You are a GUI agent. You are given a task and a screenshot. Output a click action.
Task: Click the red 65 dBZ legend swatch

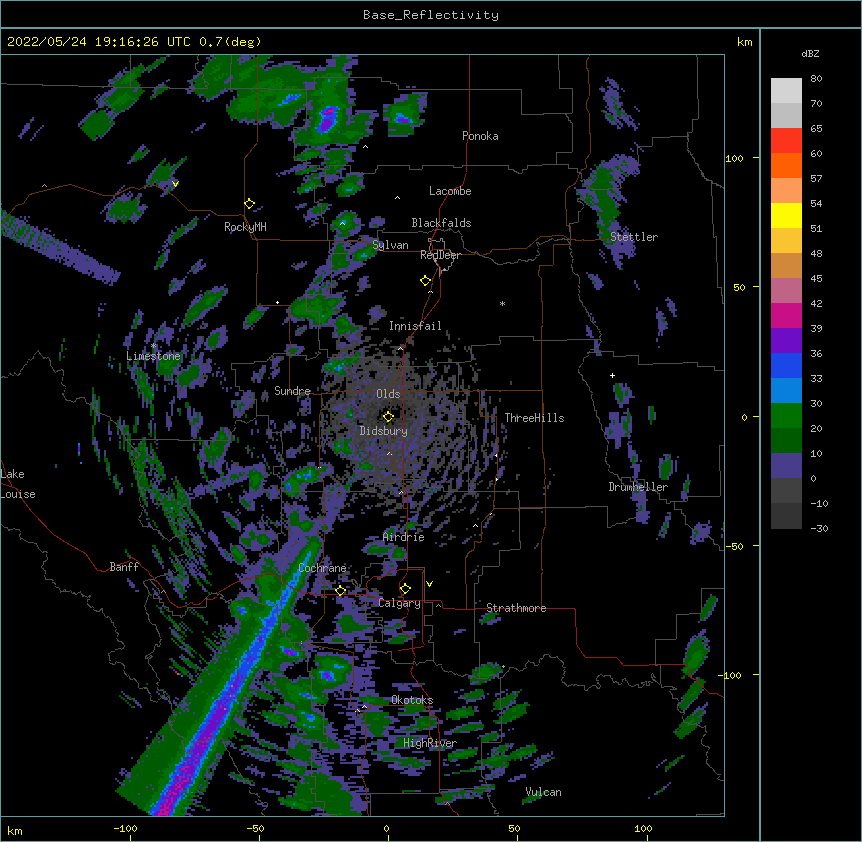point(786,140)
